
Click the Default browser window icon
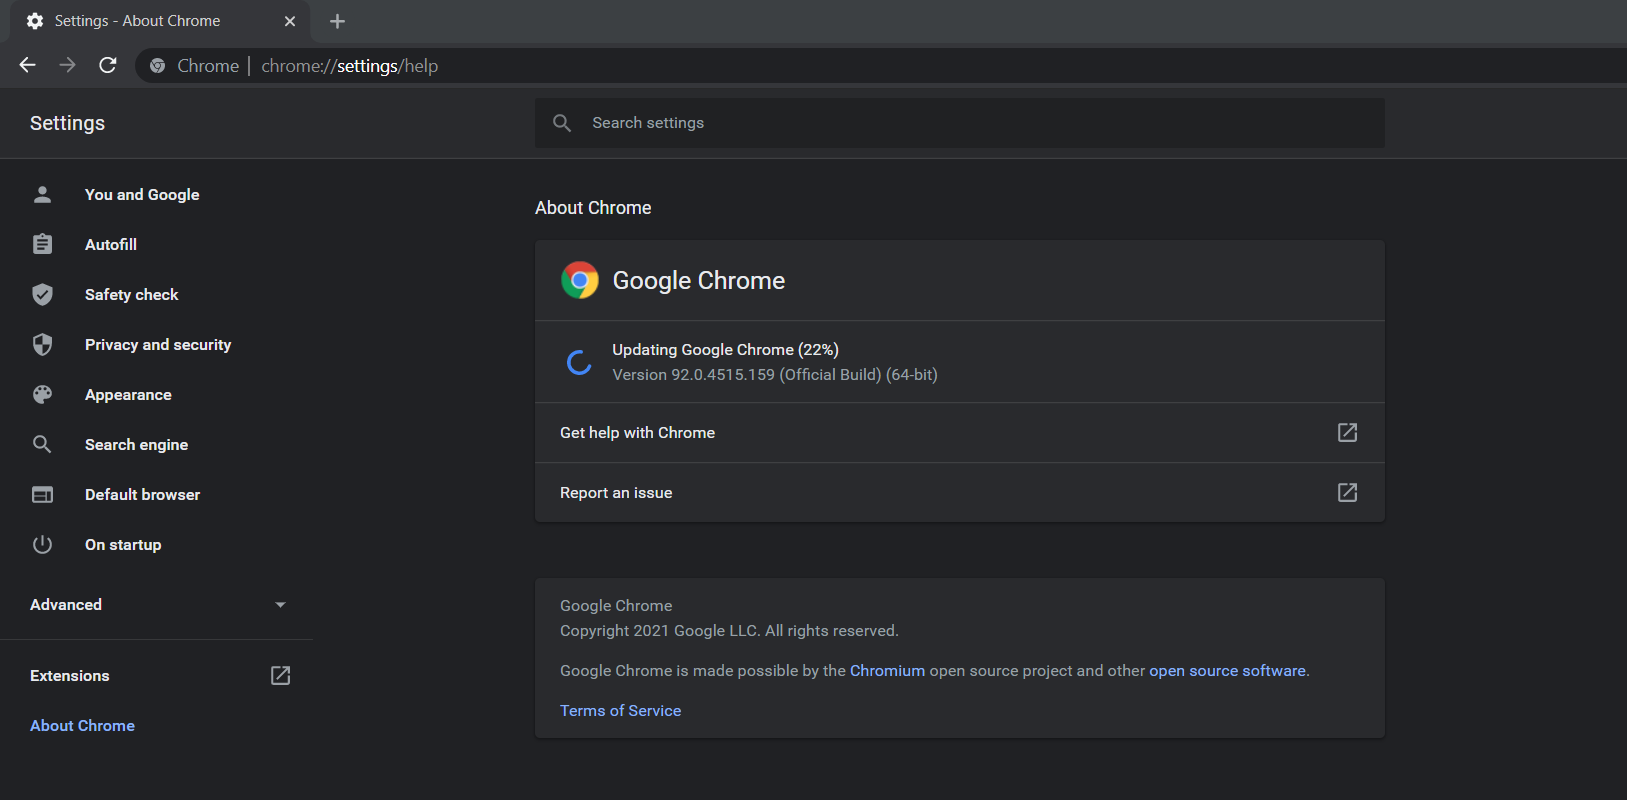42,494
